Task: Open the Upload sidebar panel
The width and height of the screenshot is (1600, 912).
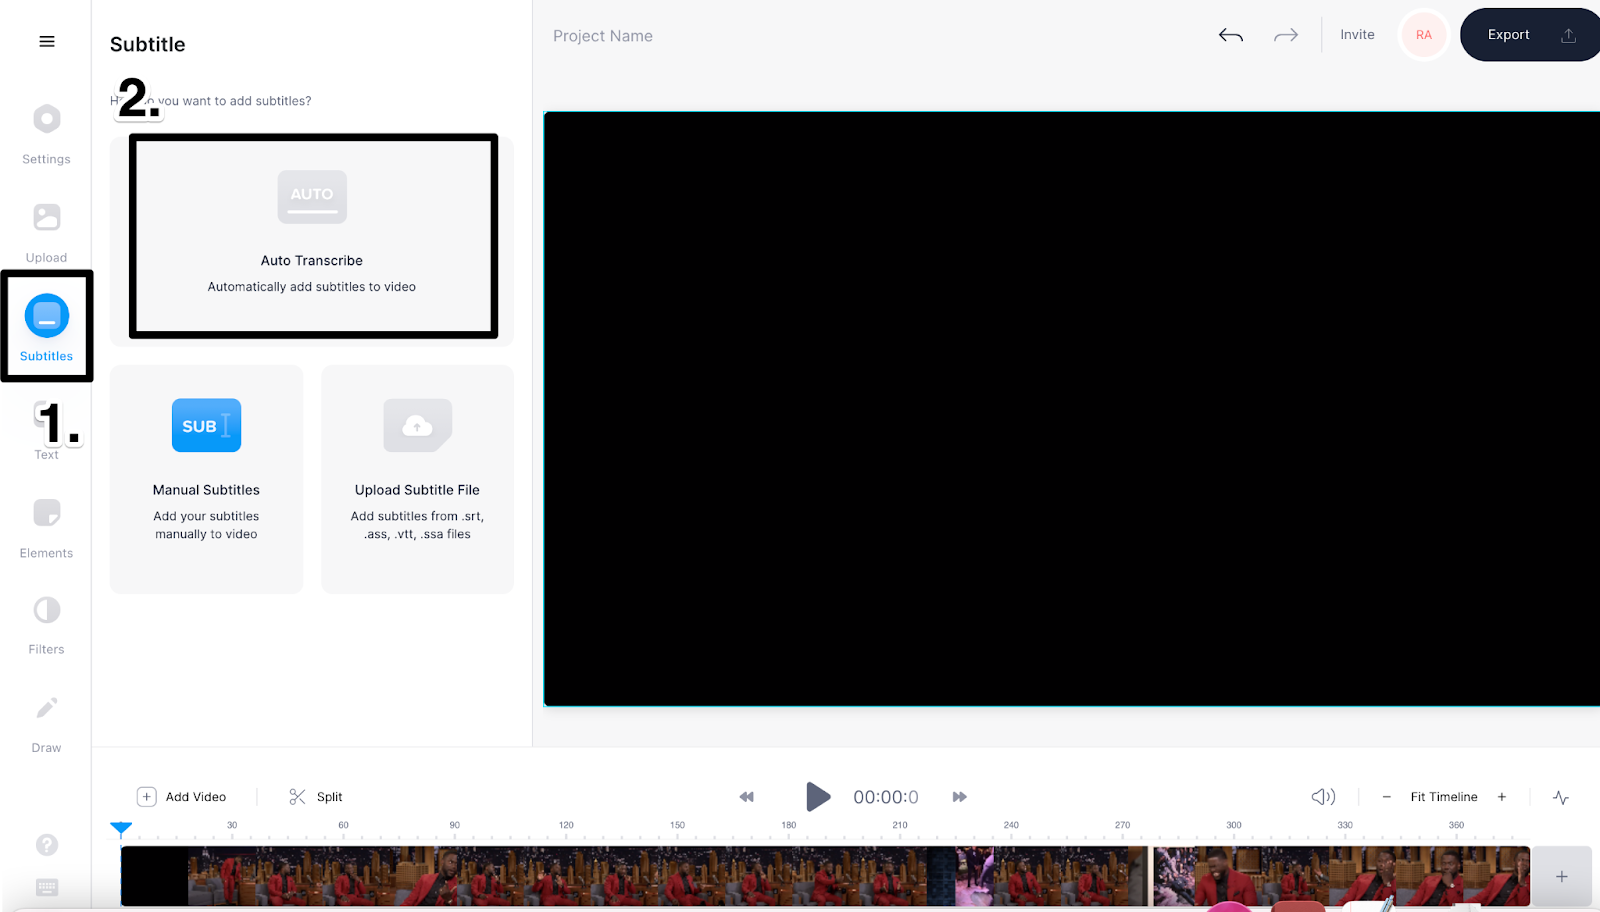Action: 46,232
